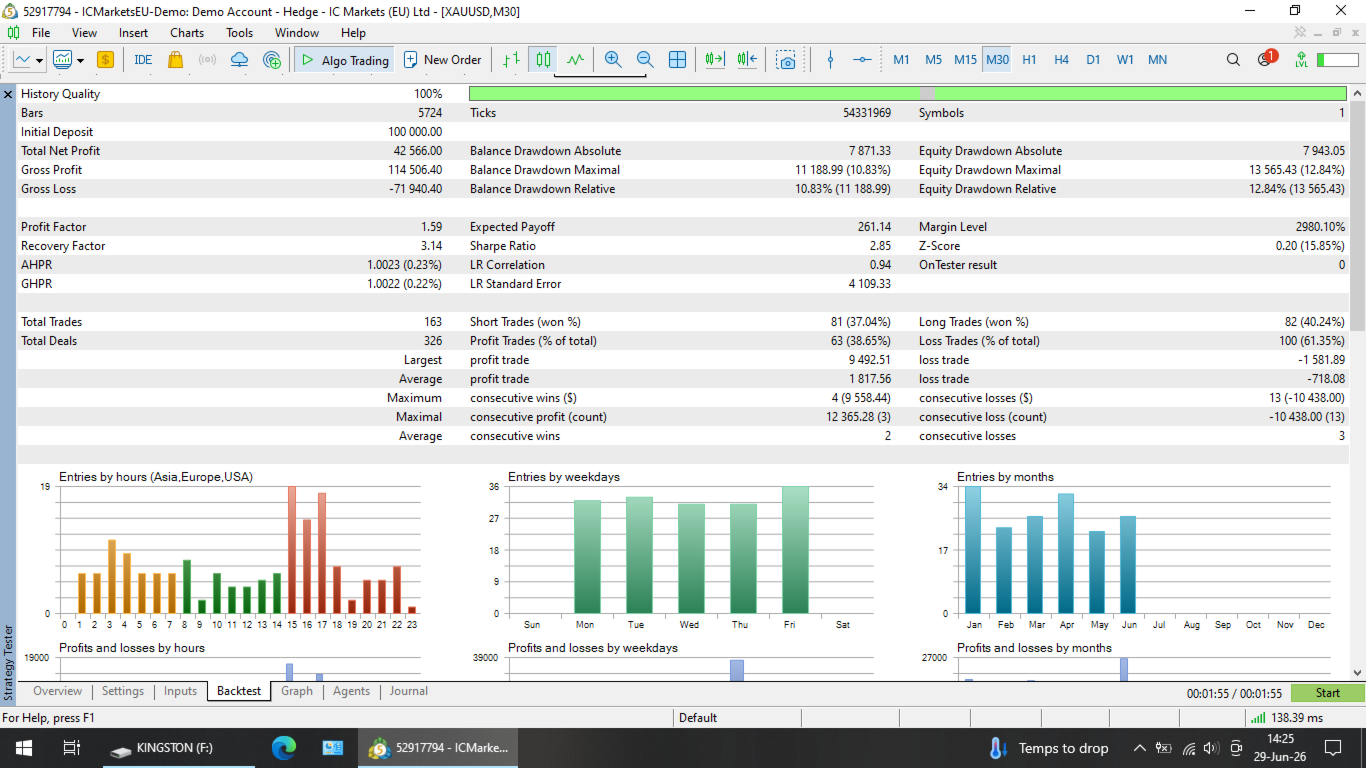Open Task View on the taskbar
The height and width of the screenshot is (768, 1366).
tap(71, 748)
